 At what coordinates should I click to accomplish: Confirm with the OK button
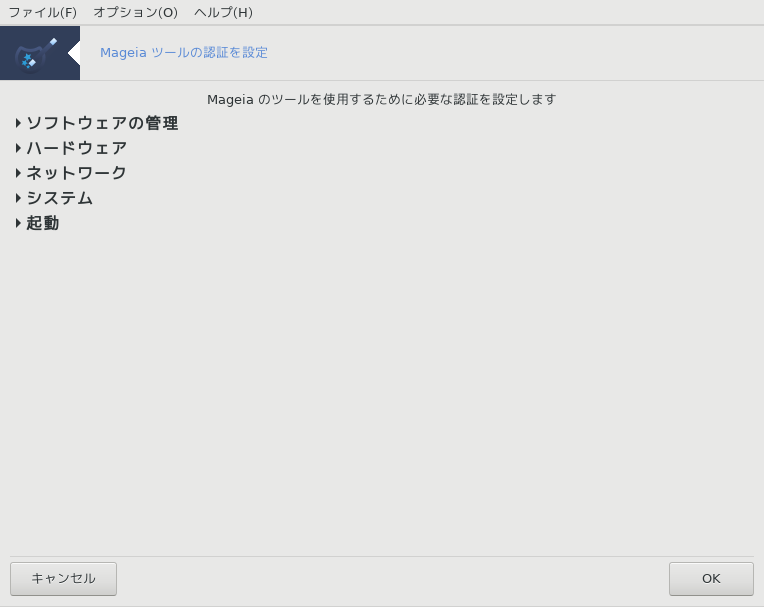[x=711, y=579]
